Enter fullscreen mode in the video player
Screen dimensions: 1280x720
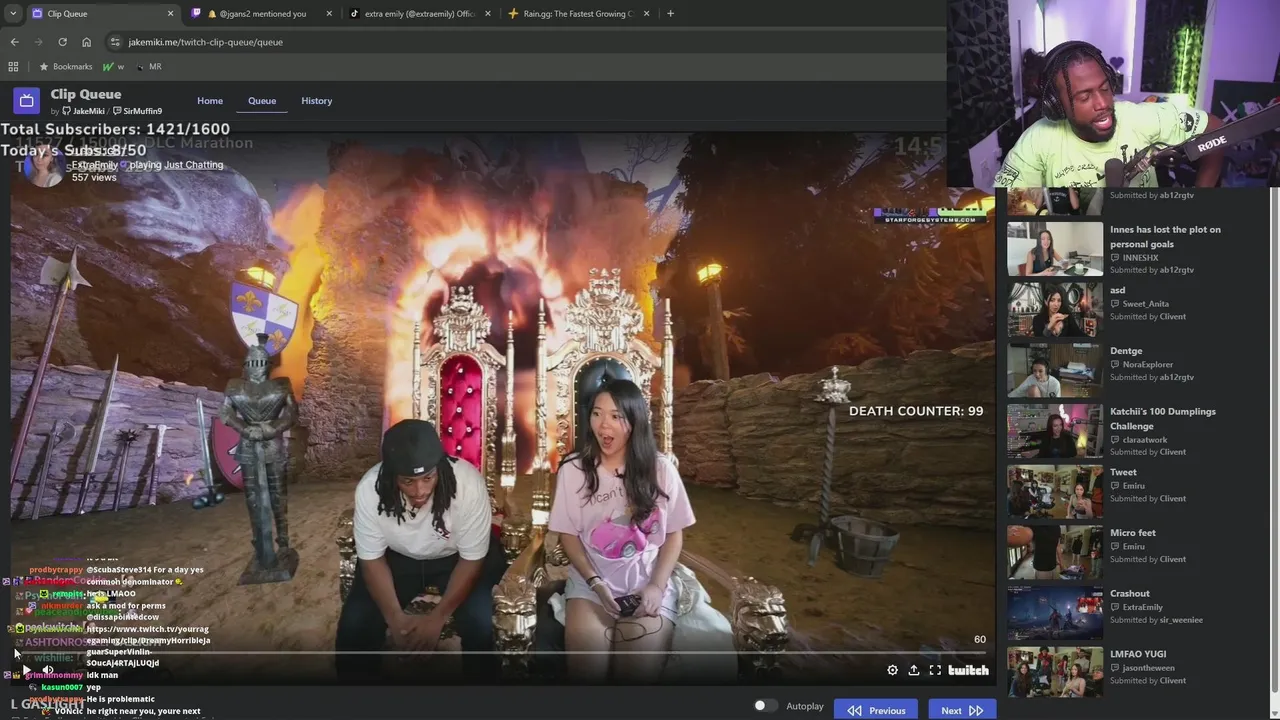(935, 670)
